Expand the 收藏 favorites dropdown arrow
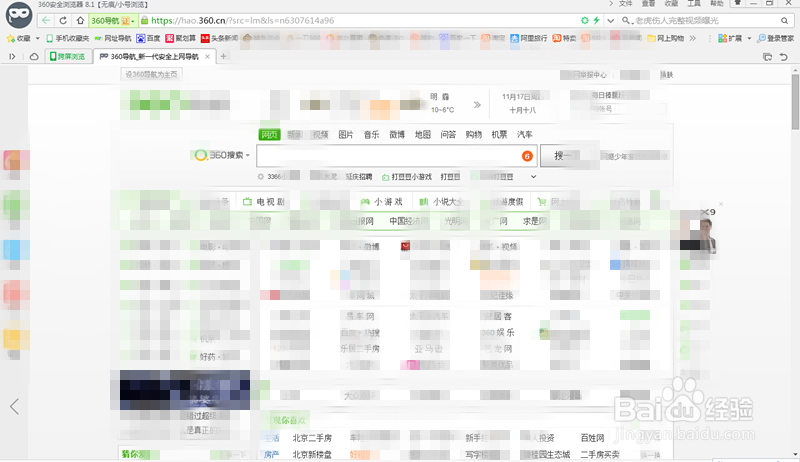 (x=37, y=38)
